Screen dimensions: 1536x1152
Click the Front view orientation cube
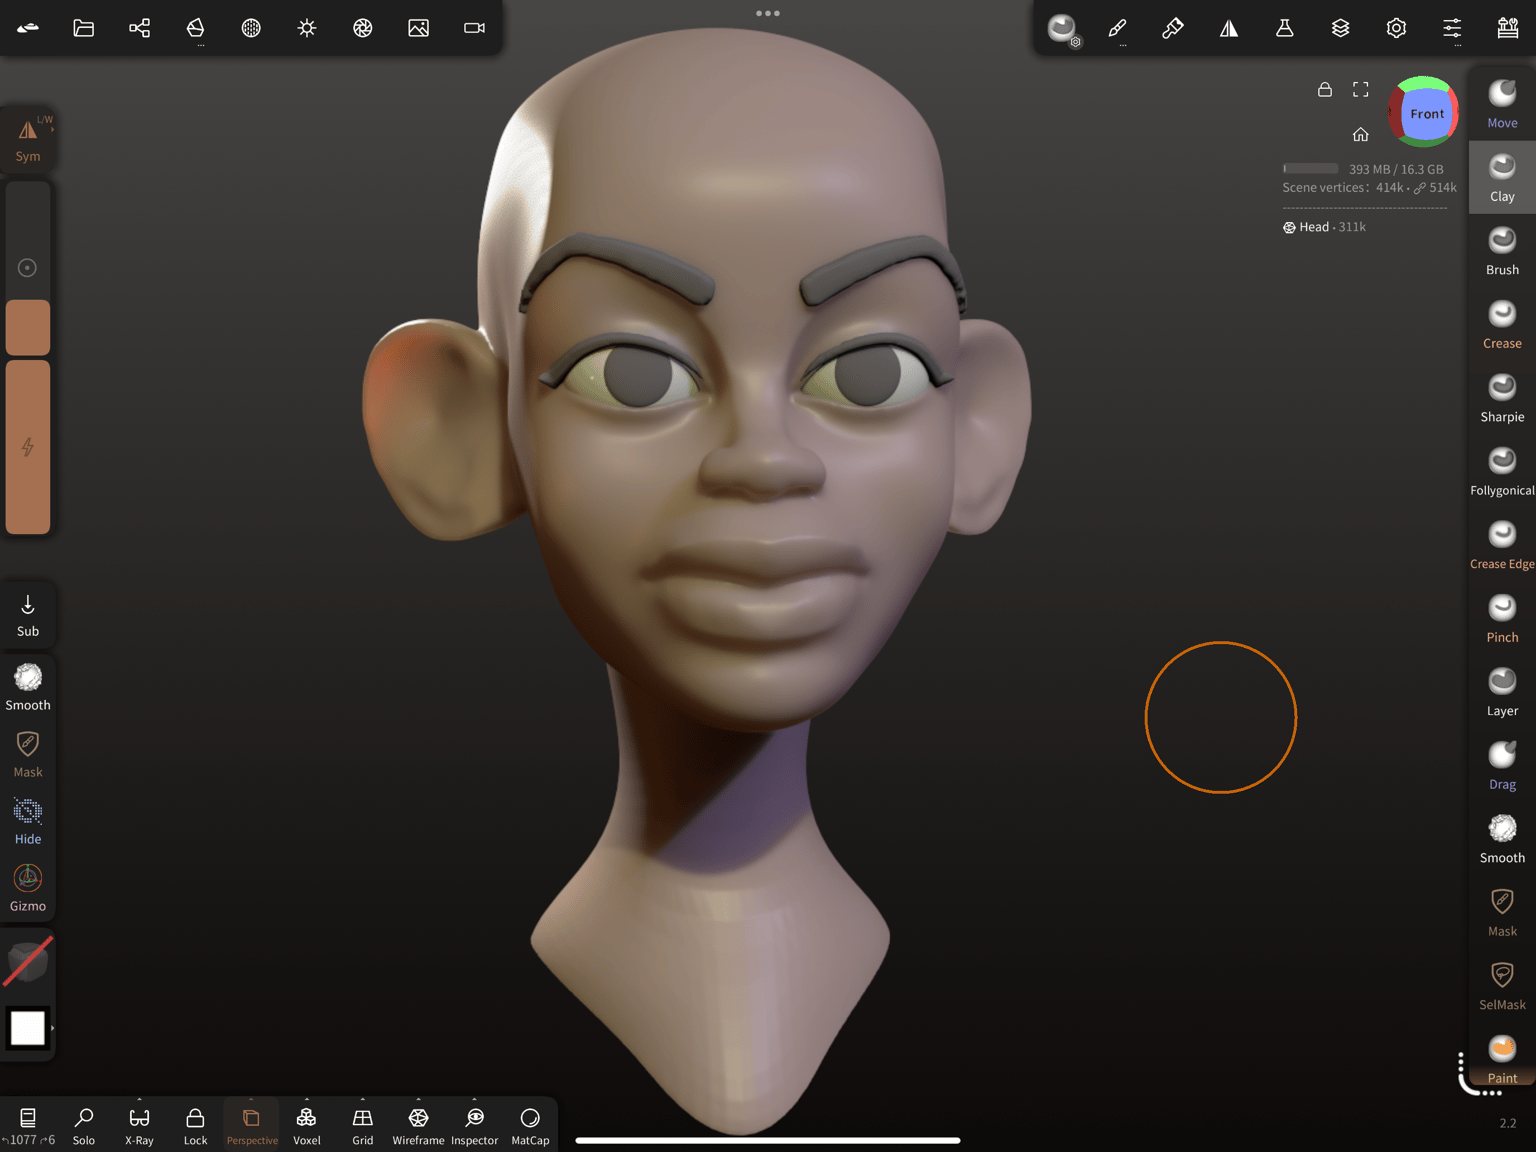click(1424, 112)
